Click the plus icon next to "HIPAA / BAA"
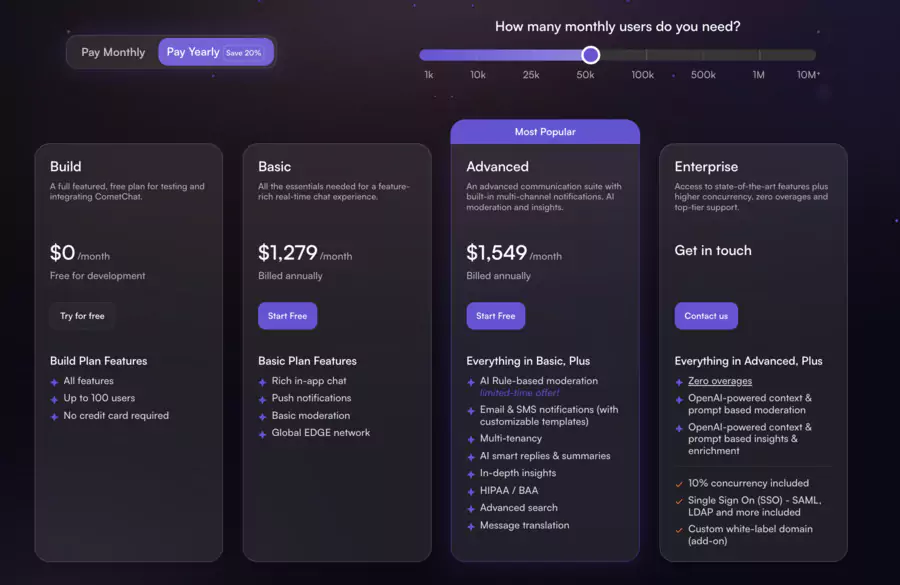Image resolution: width=900 pixels, height=585 pixels. (x=469, y=490)
